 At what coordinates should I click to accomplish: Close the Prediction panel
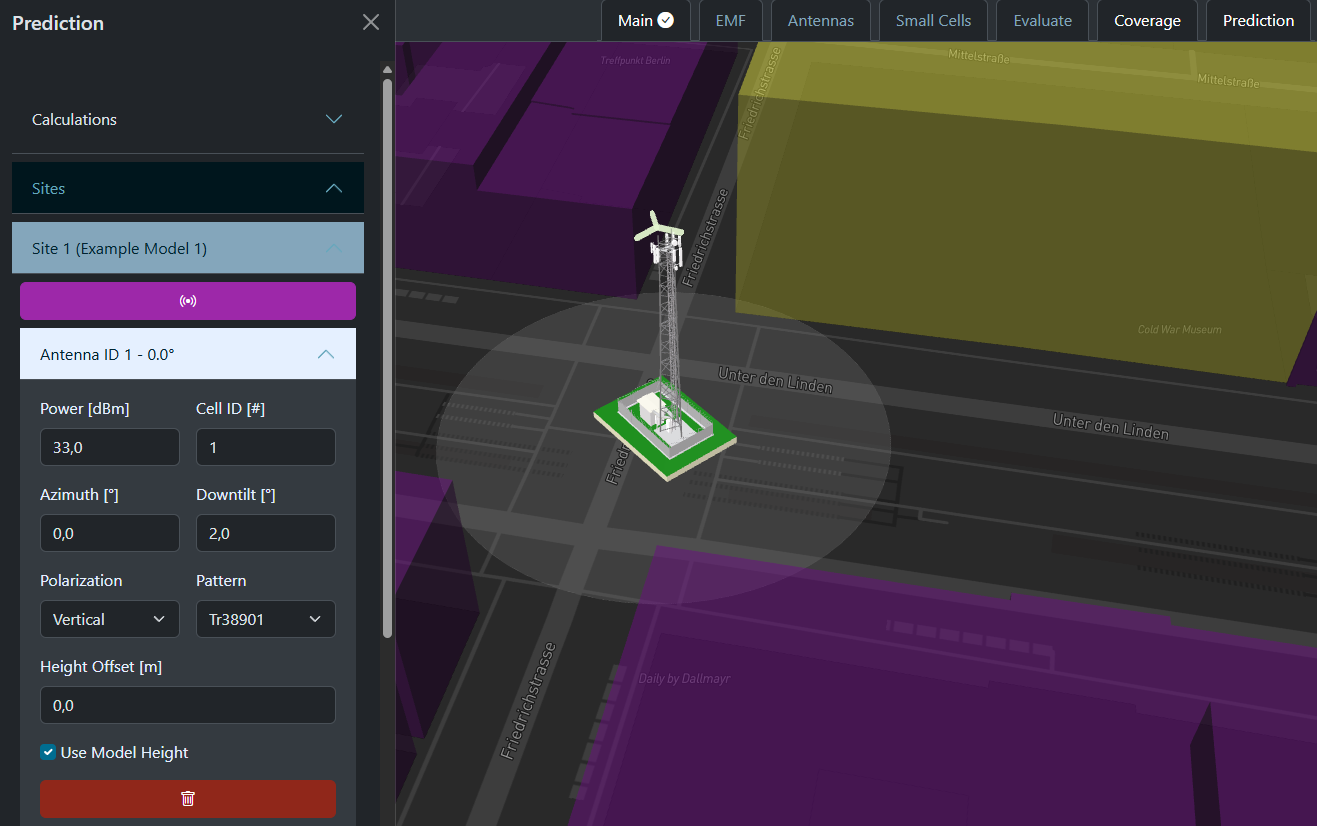point(371,22)
